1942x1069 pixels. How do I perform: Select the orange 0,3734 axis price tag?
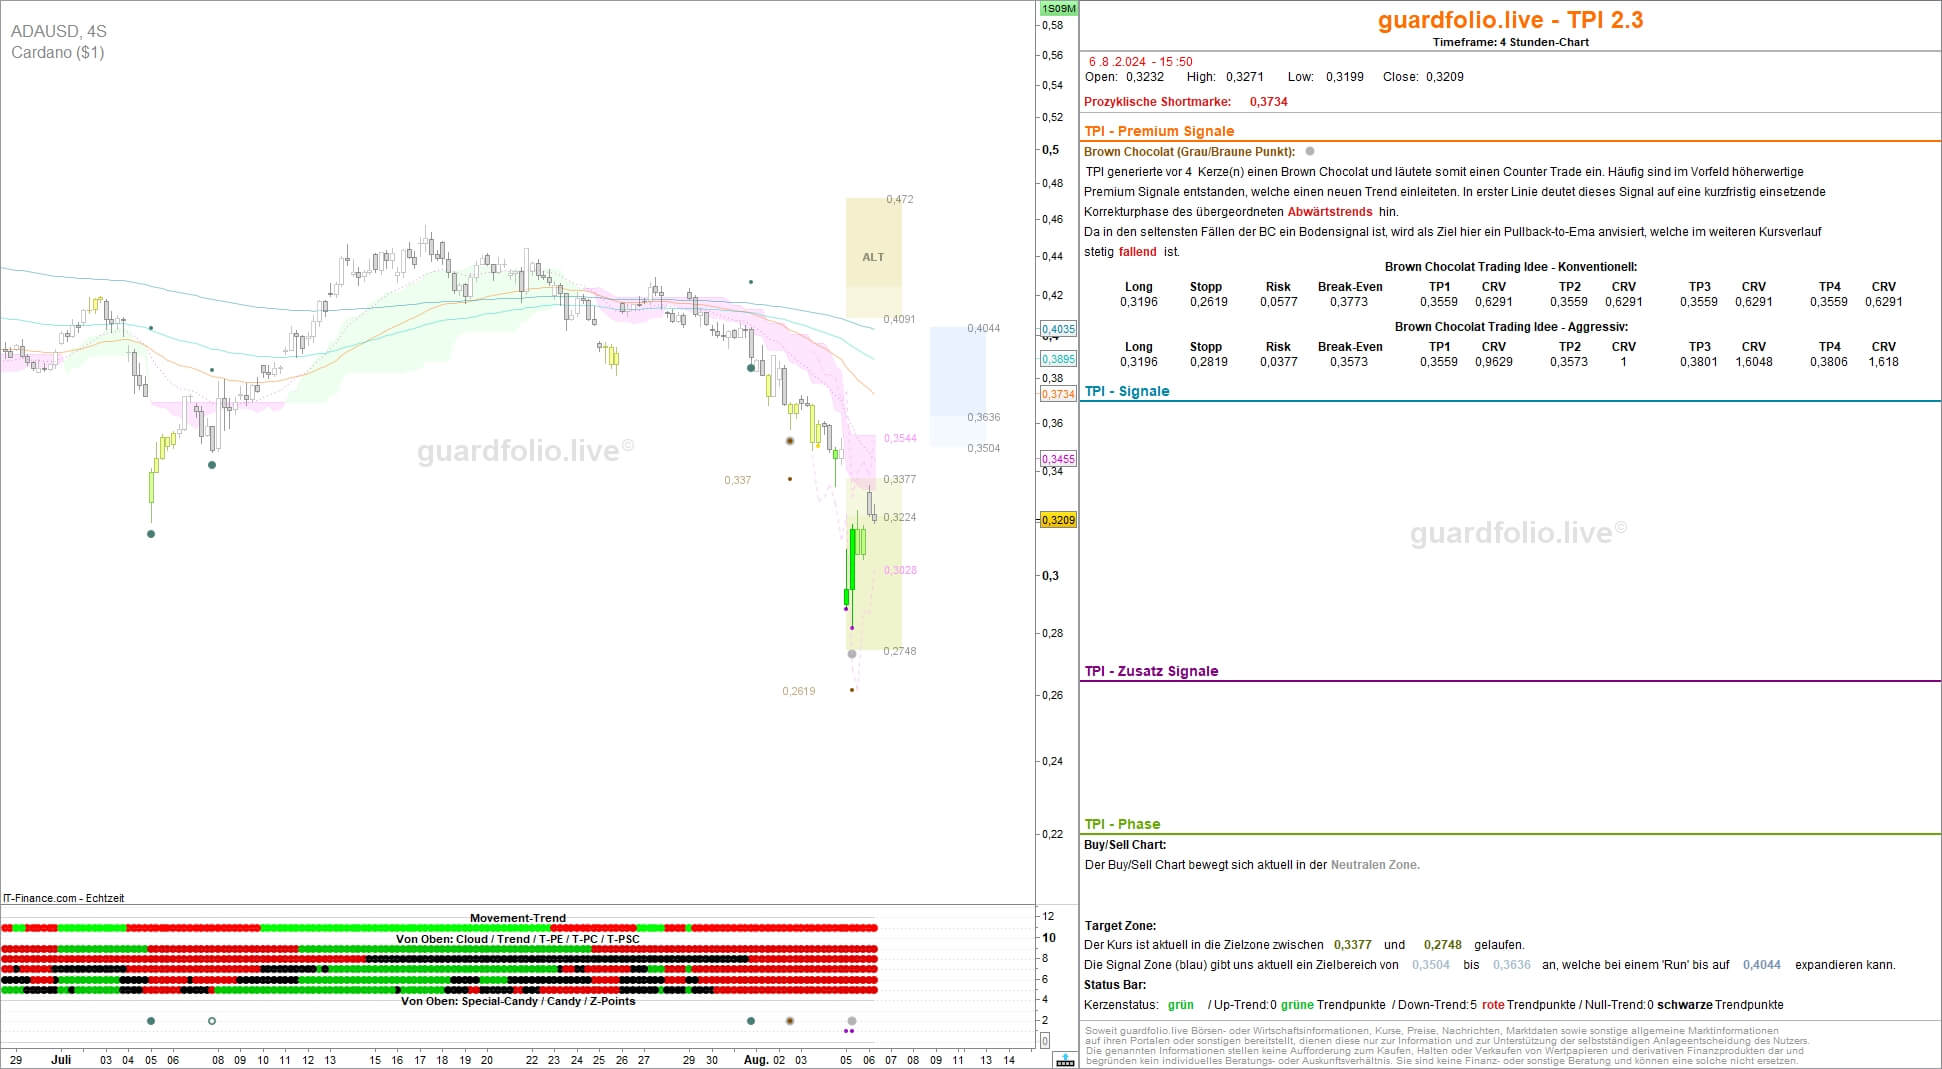coord(1058,394)
